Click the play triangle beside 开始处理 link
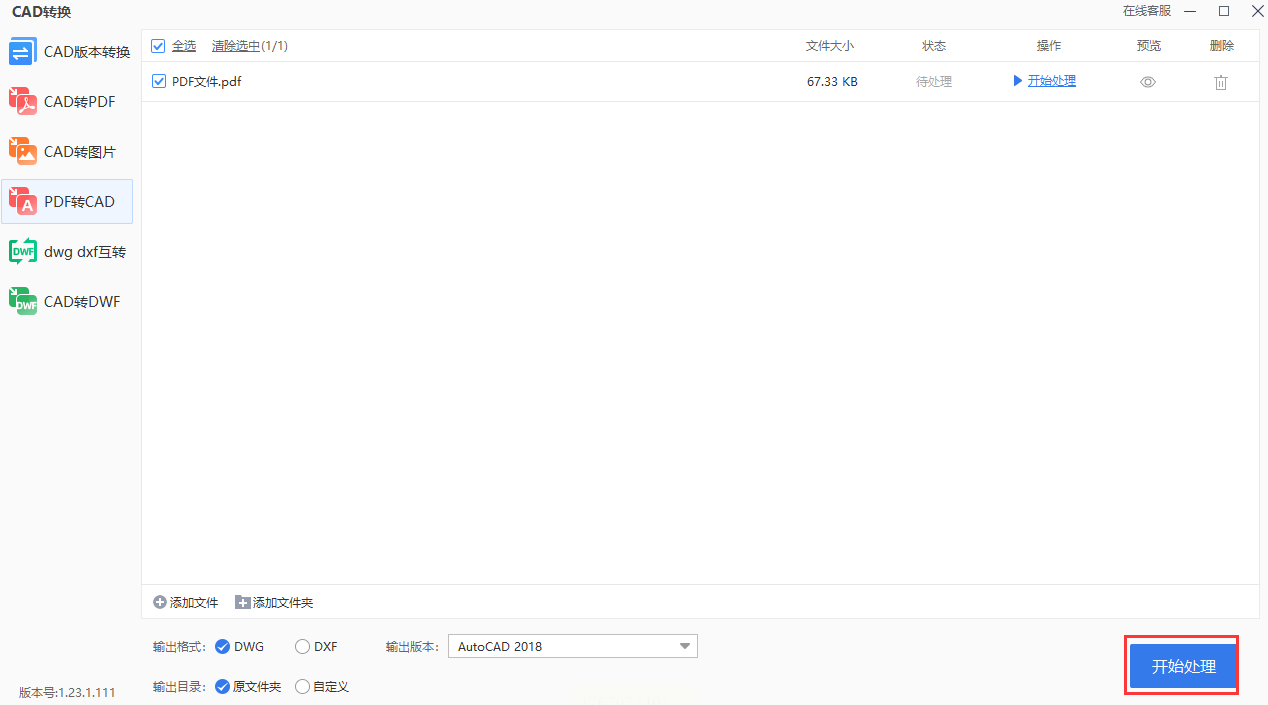 coord(1018,81)
